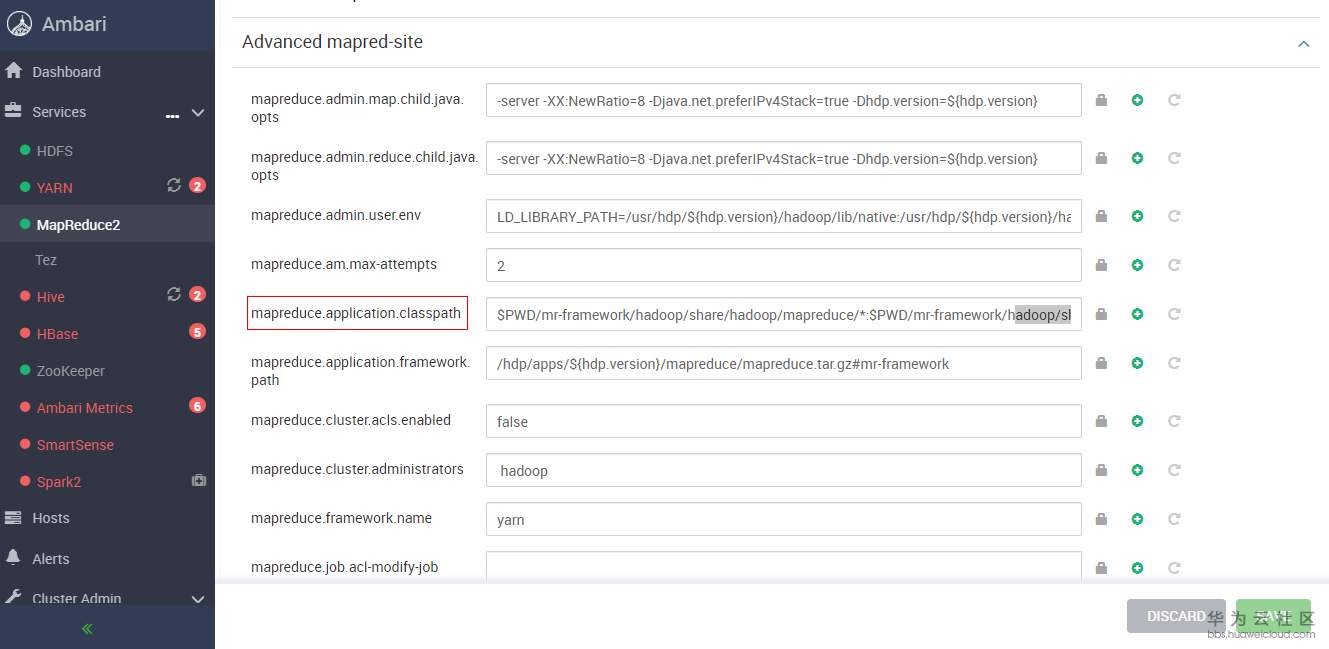
Task: Click the undo icon for mapreduce.application.classpath
Action: pos(1174,314)
